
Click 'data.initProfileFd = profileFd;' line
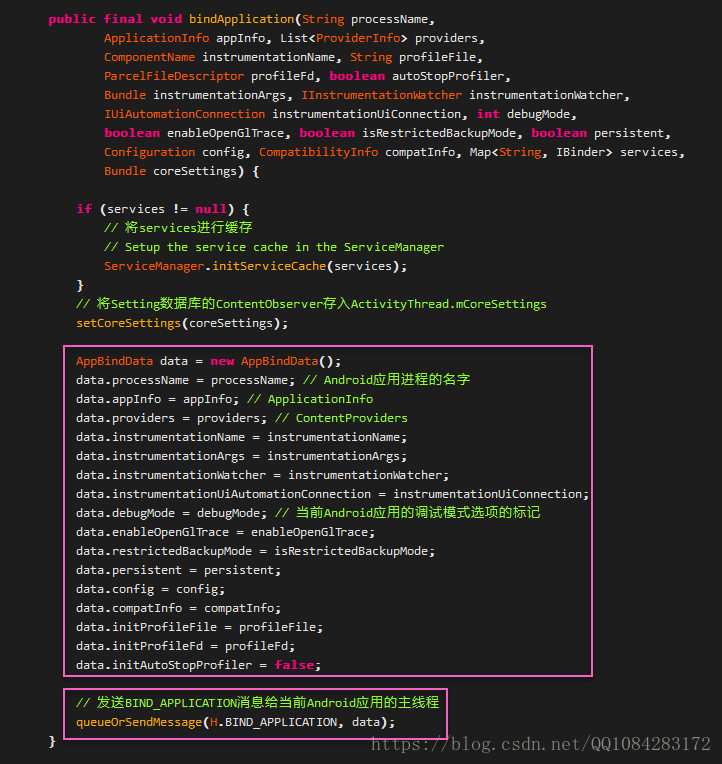point(185,646)
